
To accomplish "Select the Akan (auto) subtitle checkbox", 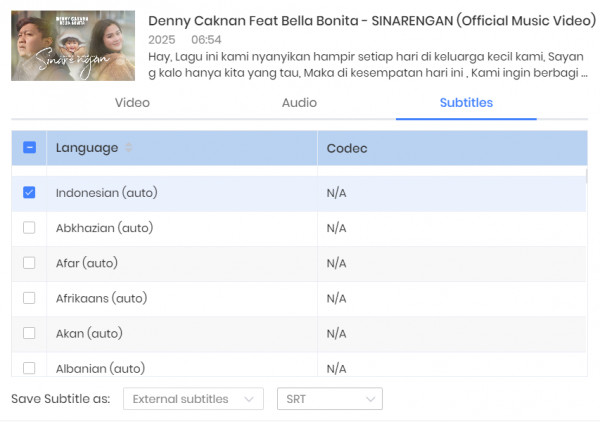I will 29,333.
